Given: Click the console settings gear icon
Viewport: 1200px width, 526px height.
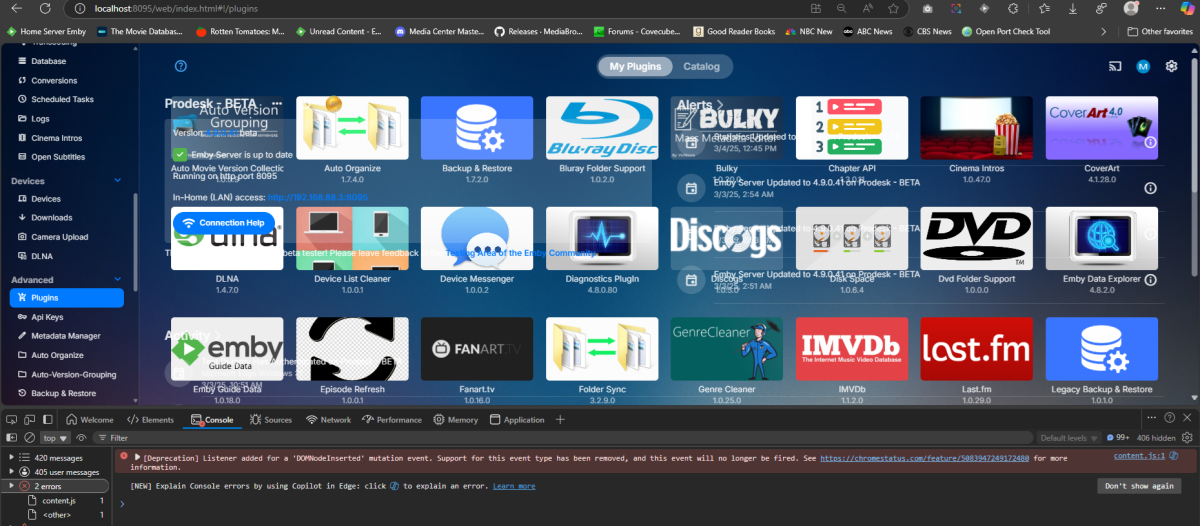Looking at the screenshot, I should (1186, 438).
